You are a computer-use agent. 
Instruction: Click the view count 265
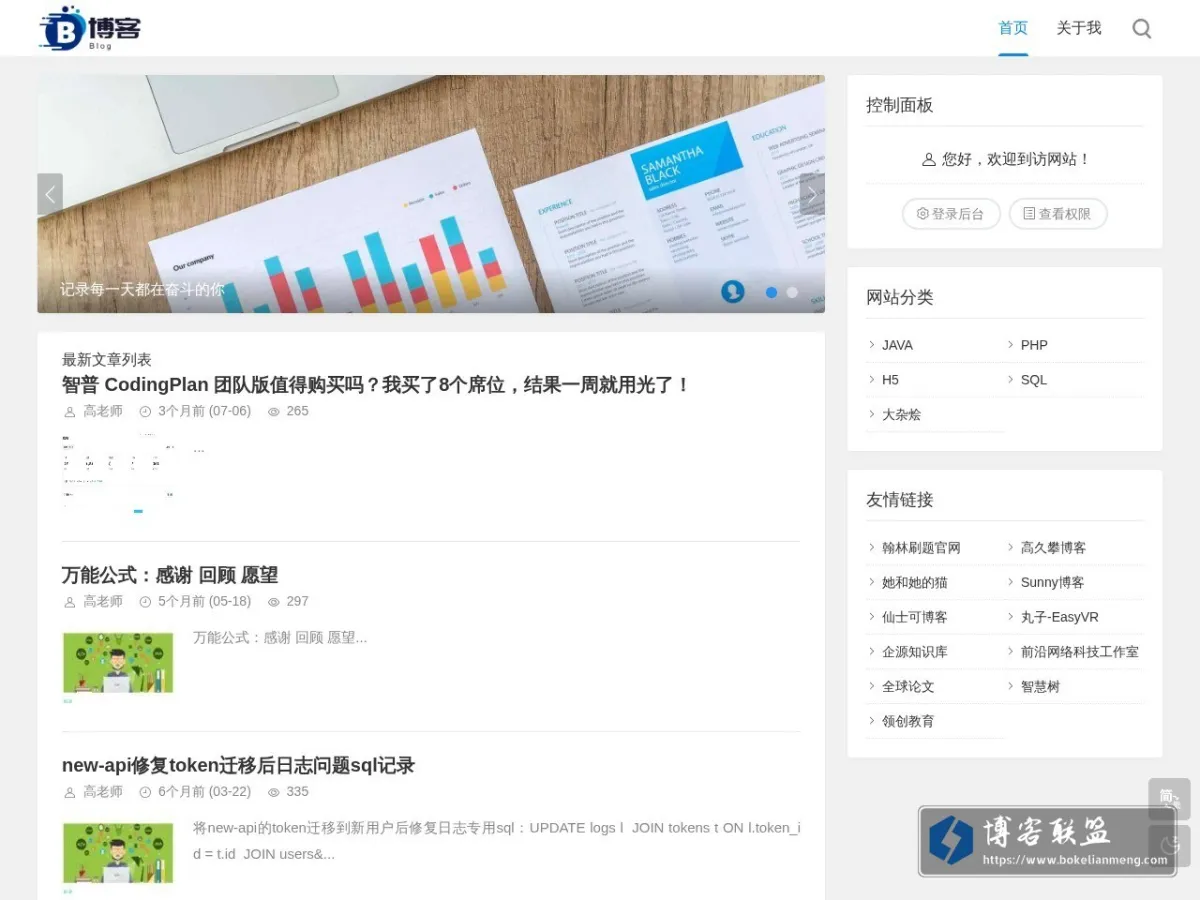tap(297, 411)
